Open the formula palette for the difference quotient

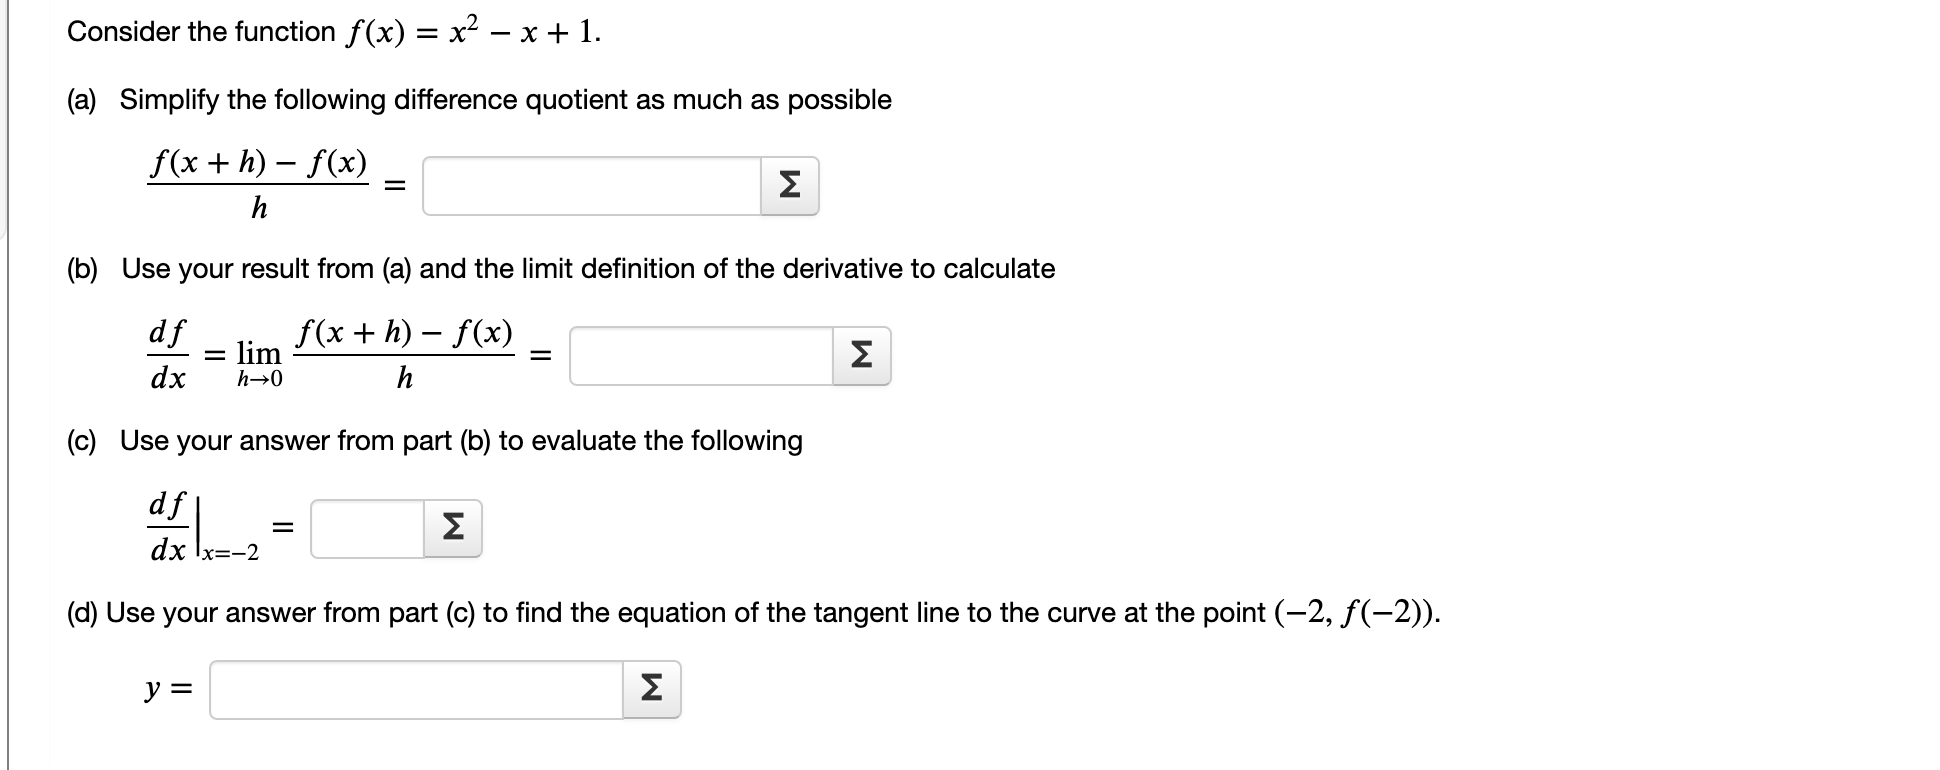[x=789, y=186]
